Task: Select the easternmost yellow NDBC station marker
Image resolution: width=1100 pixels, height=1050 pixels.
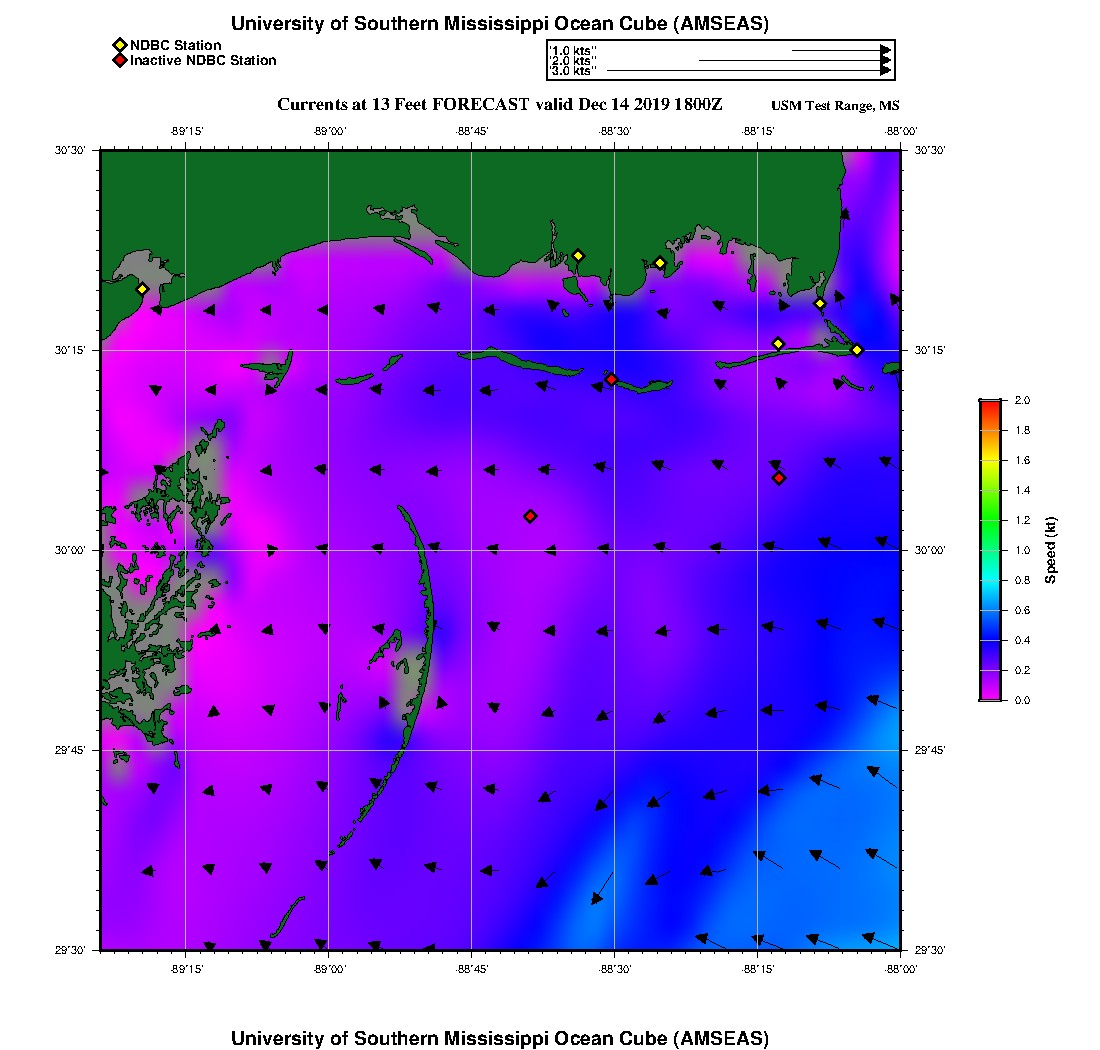Action: pyautogui.click(x=857, y=349)
